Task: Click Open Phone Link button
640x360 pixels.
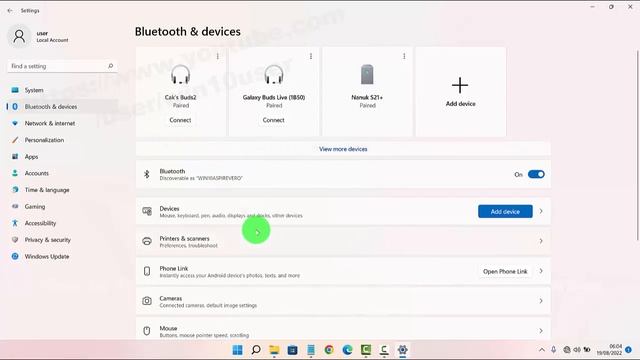Action: [505, 271]
